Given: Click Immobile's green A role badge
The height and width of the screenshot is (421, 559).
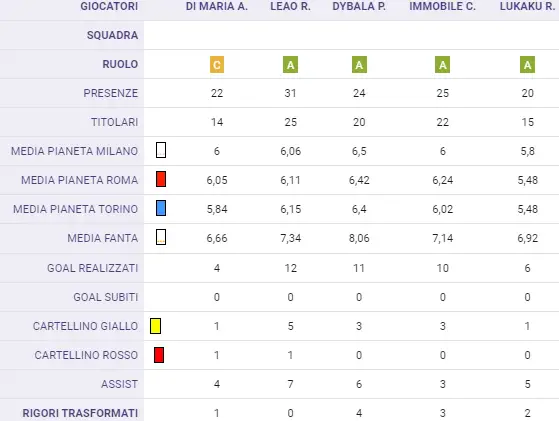Looking at the screenshot, I should [442, 65].
